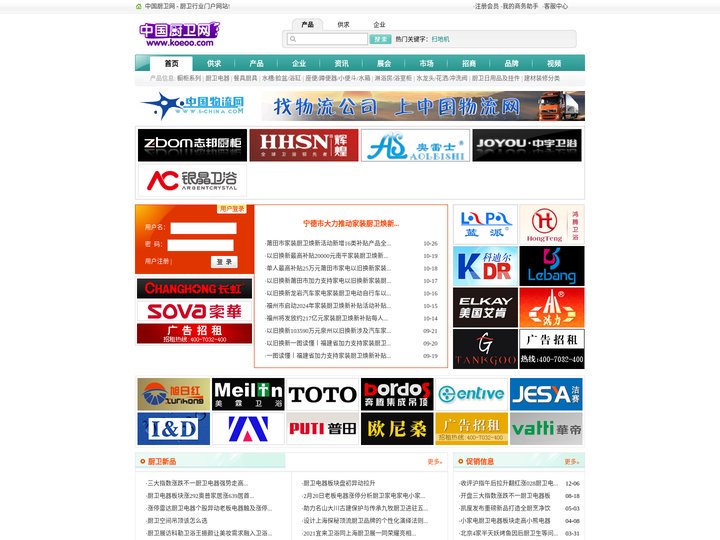Image resolution: width=720 pixels, height=540 pixels.
Task: Open 资讯 in the navigation bar
Action: pos(342,63)
